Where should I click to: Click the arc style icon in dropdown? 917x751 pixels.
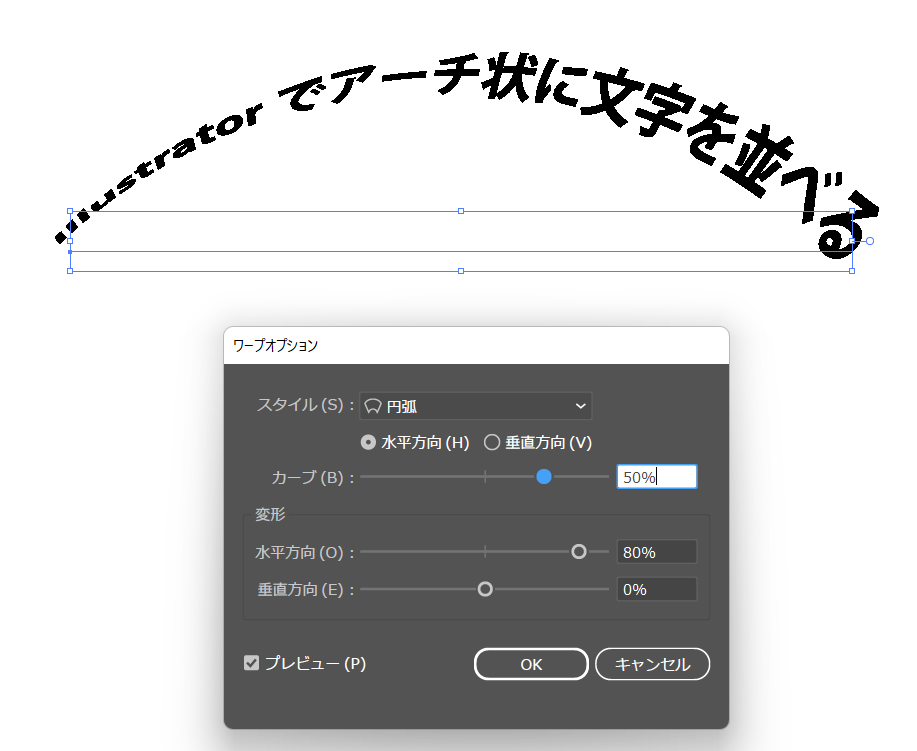pos(373,406)
